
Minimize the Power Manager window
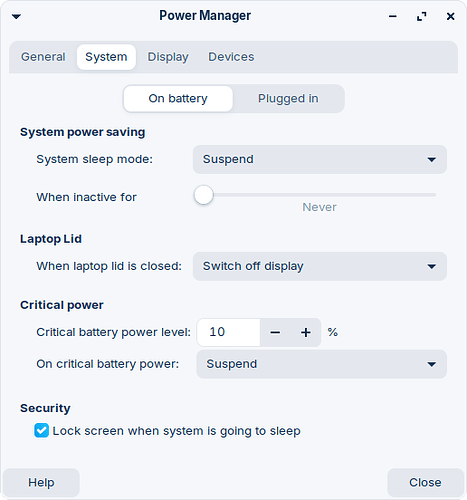pyautogui.click(x=393, y=16)
